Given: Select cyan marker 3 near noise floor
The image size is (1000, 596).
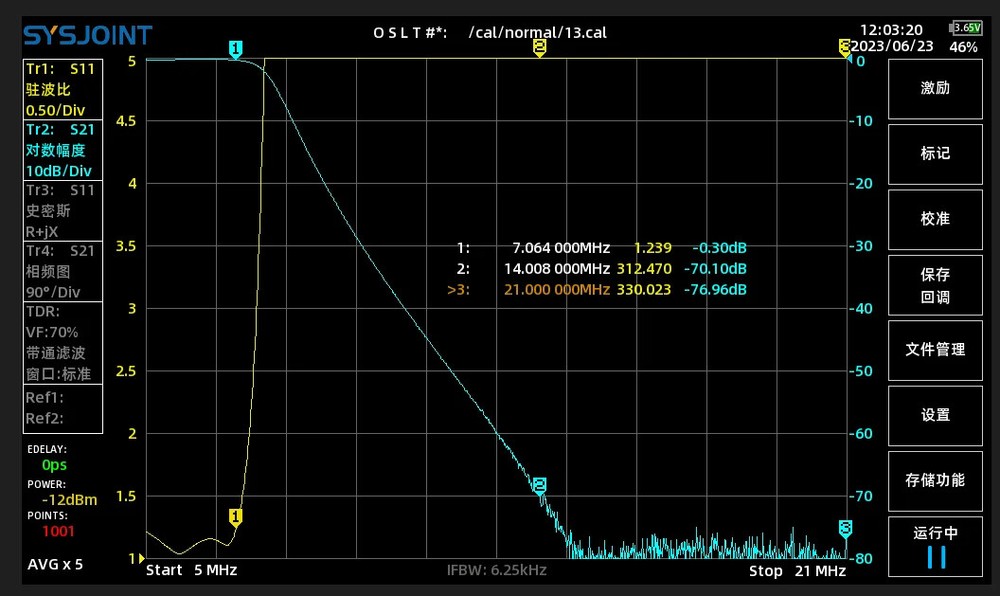Looking at the screenshot, I should (x=845, y=529).
